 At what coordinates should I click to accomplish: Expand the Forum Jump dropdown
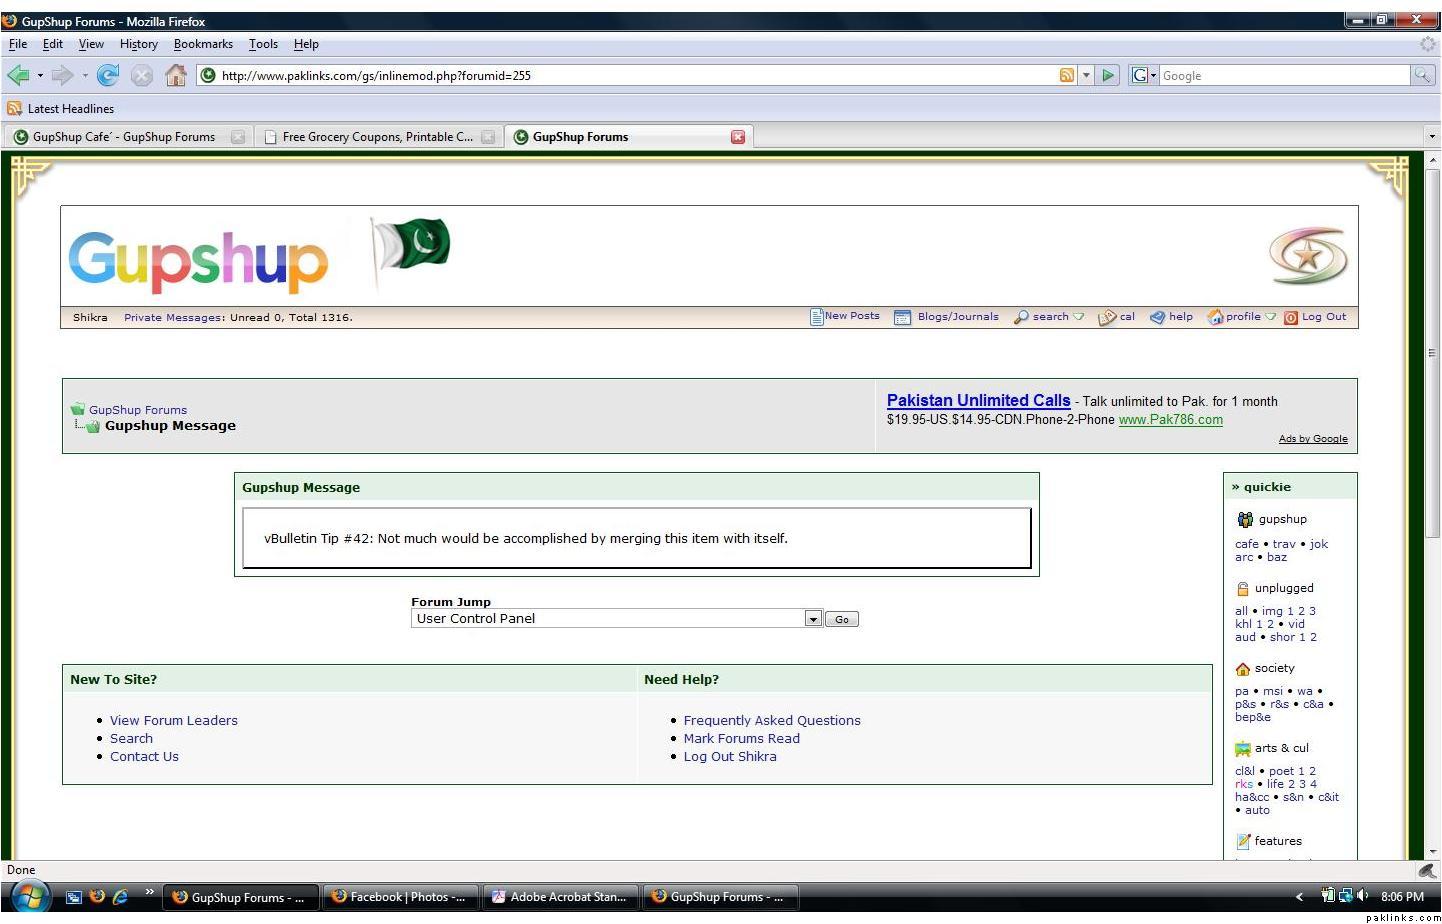[813, 619]
